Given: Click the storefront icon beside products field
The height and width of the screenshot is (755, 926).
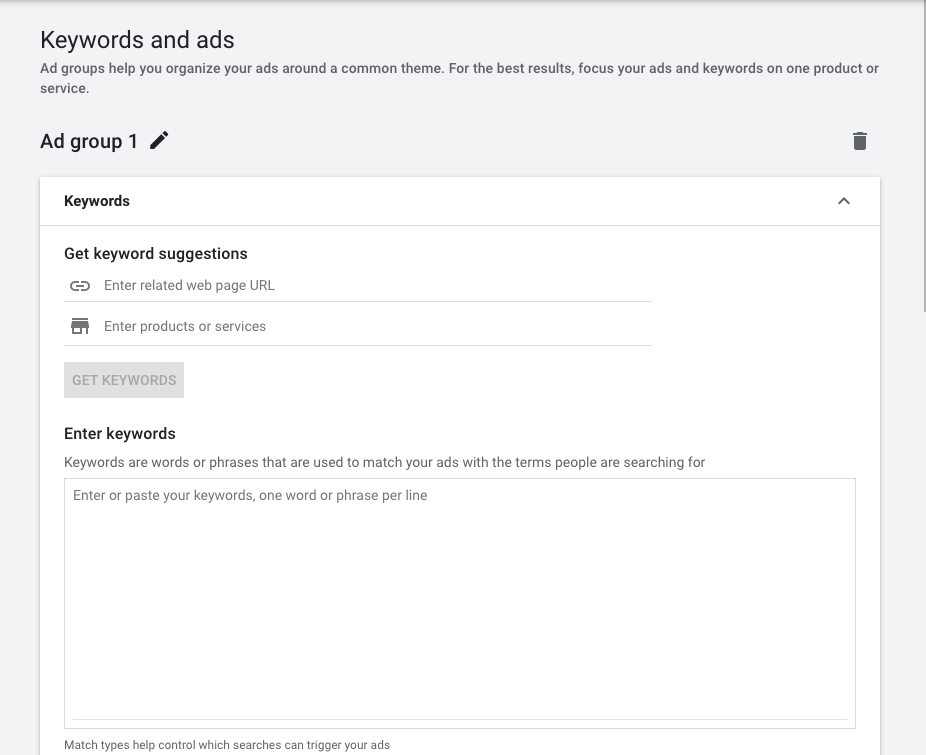Looking at the screenshot, I should [80, 326].
